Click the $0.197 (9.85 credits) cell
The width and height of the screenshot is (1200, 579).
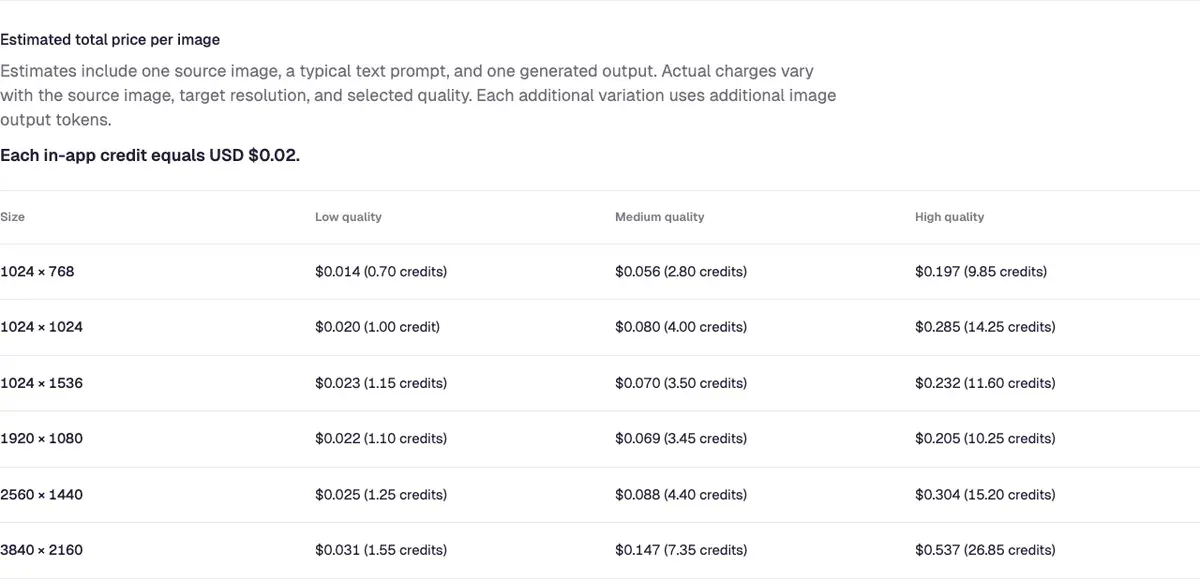coord(981,272)
